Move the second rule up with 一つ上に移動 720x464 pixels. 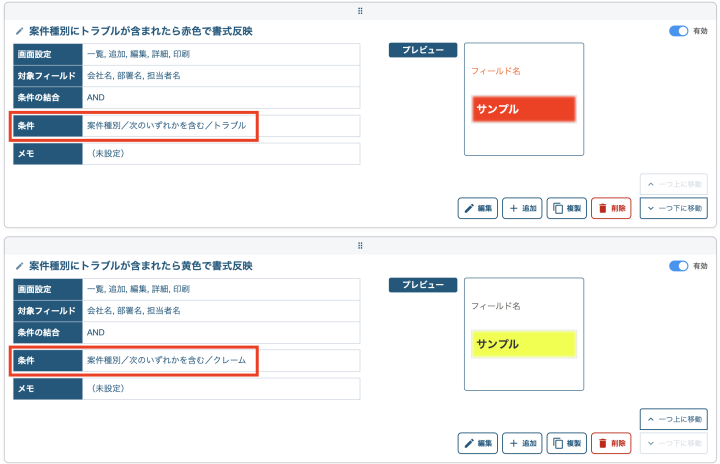(x=675, y=419)
